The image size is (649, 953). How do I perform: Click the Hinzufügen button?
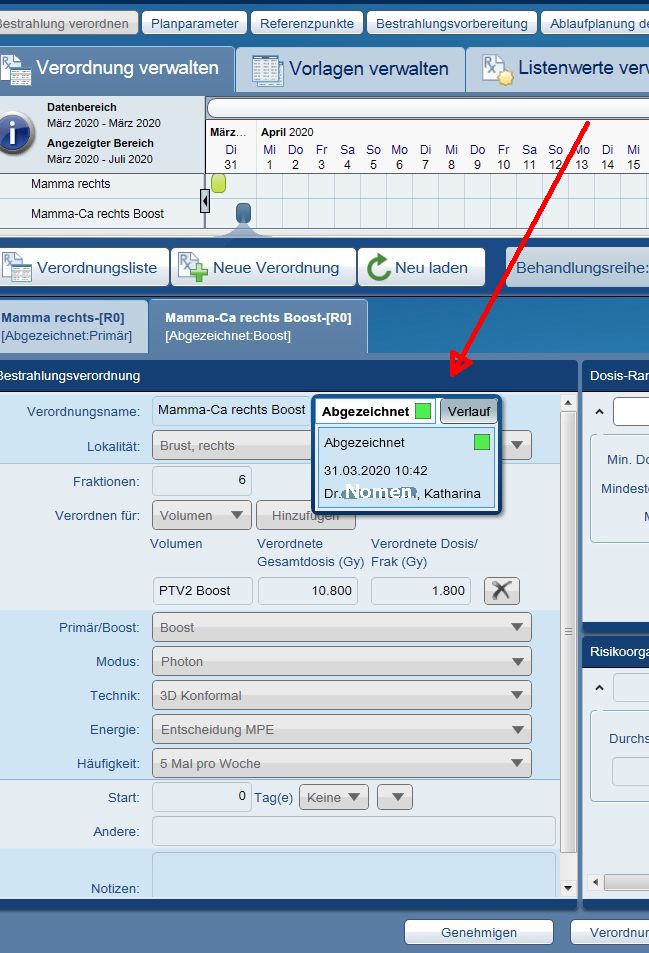click(305, 516)
